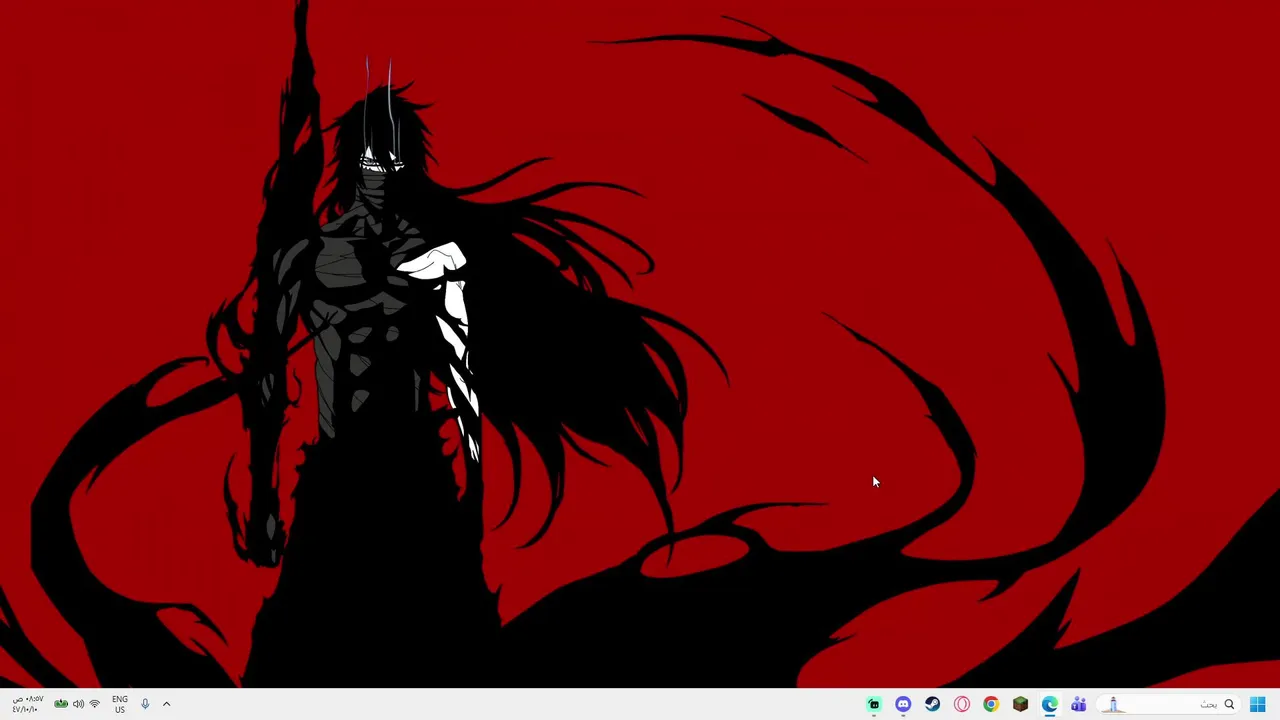Open the clock and date panel
The image size is (1280, 720).
[x=26, y=704]
